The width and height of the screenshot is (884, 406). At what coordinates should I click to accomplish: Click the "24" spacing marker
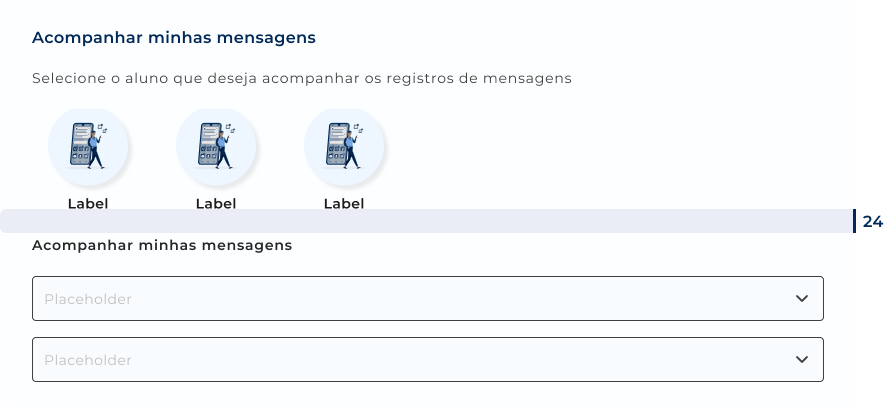(x=872, y=221)
